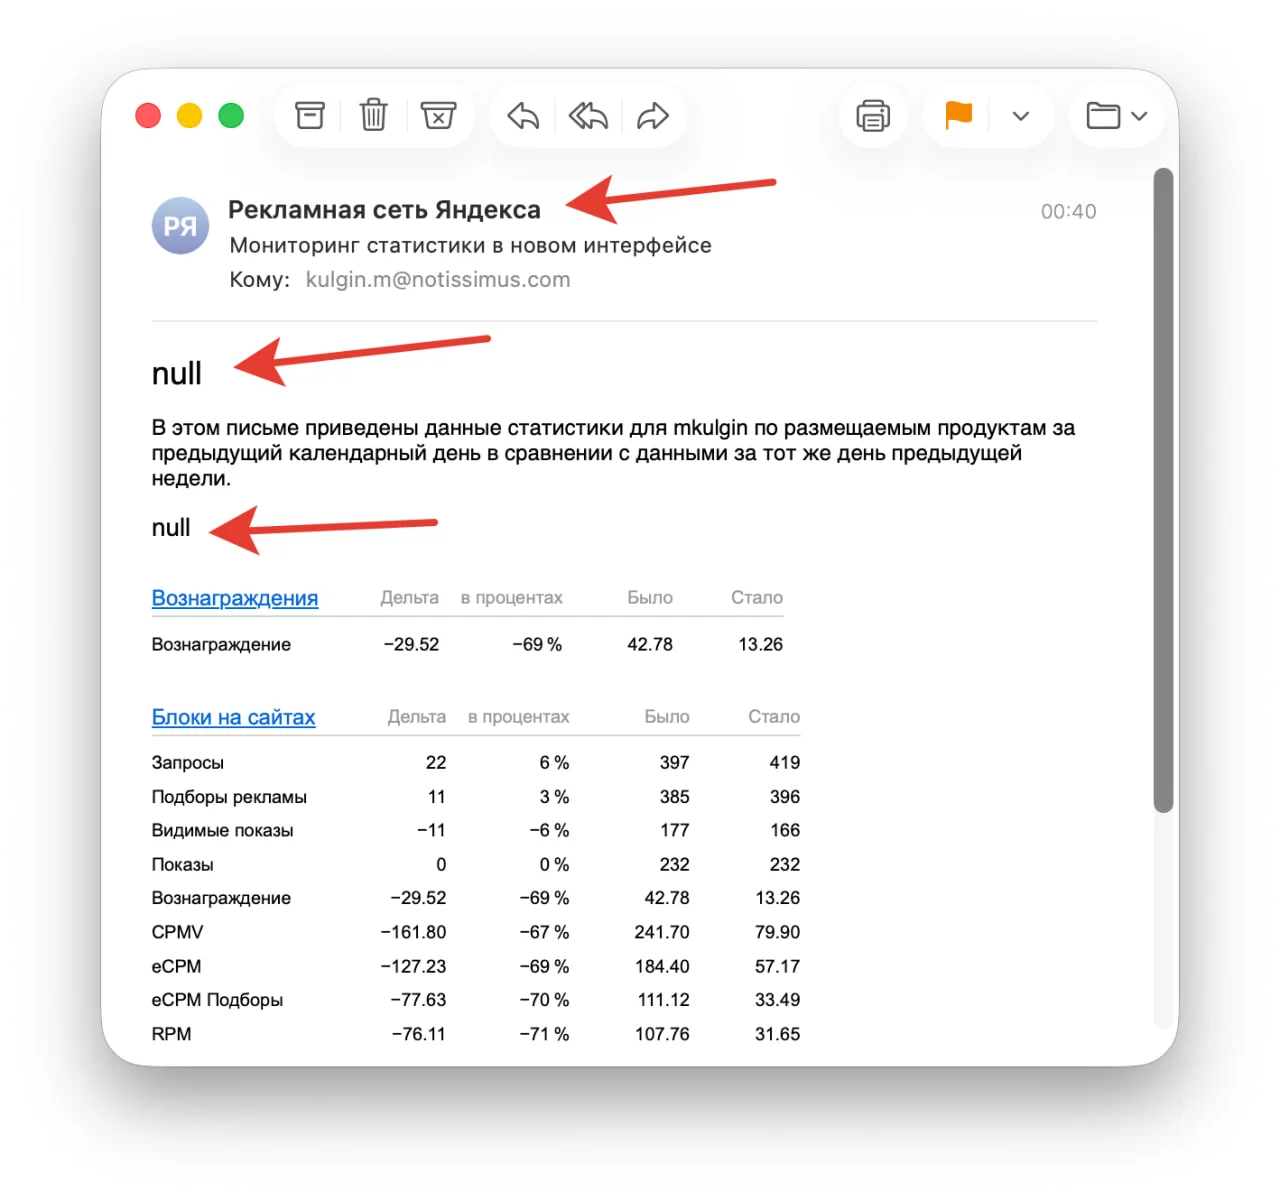
Task: Print the message
Action: 873,116
